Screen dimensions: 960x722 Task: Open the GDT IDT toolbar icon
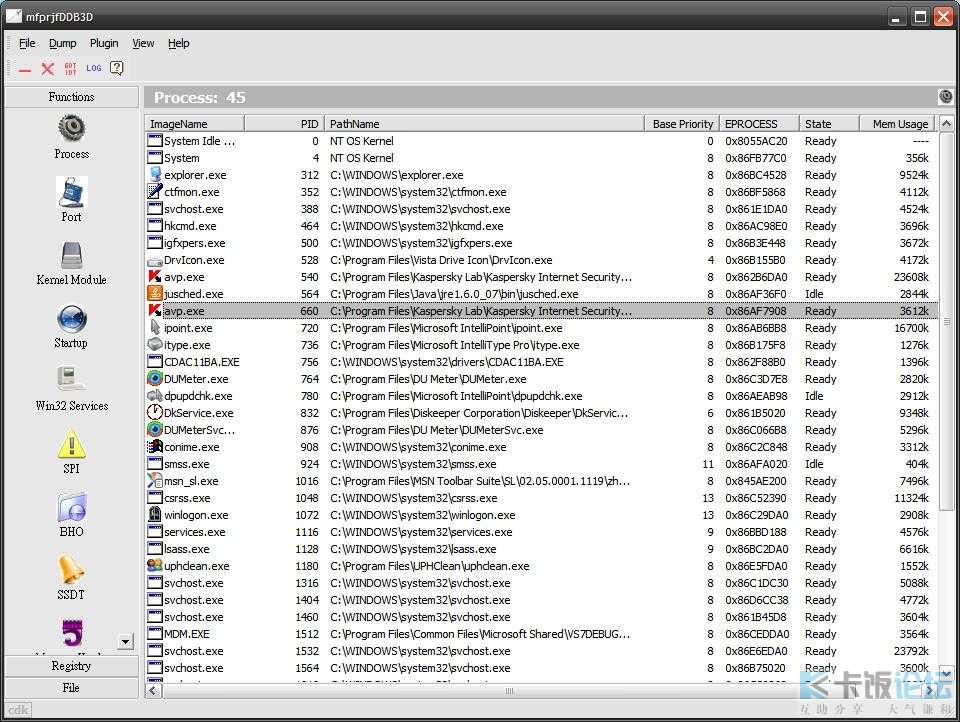click(70, 69)
